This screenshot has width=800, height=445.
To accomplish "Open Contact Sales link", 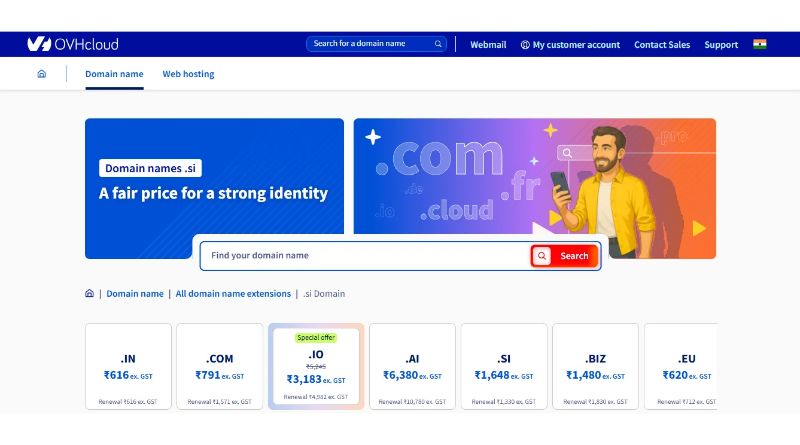I will pyautogui.click(x=662, y=45).
